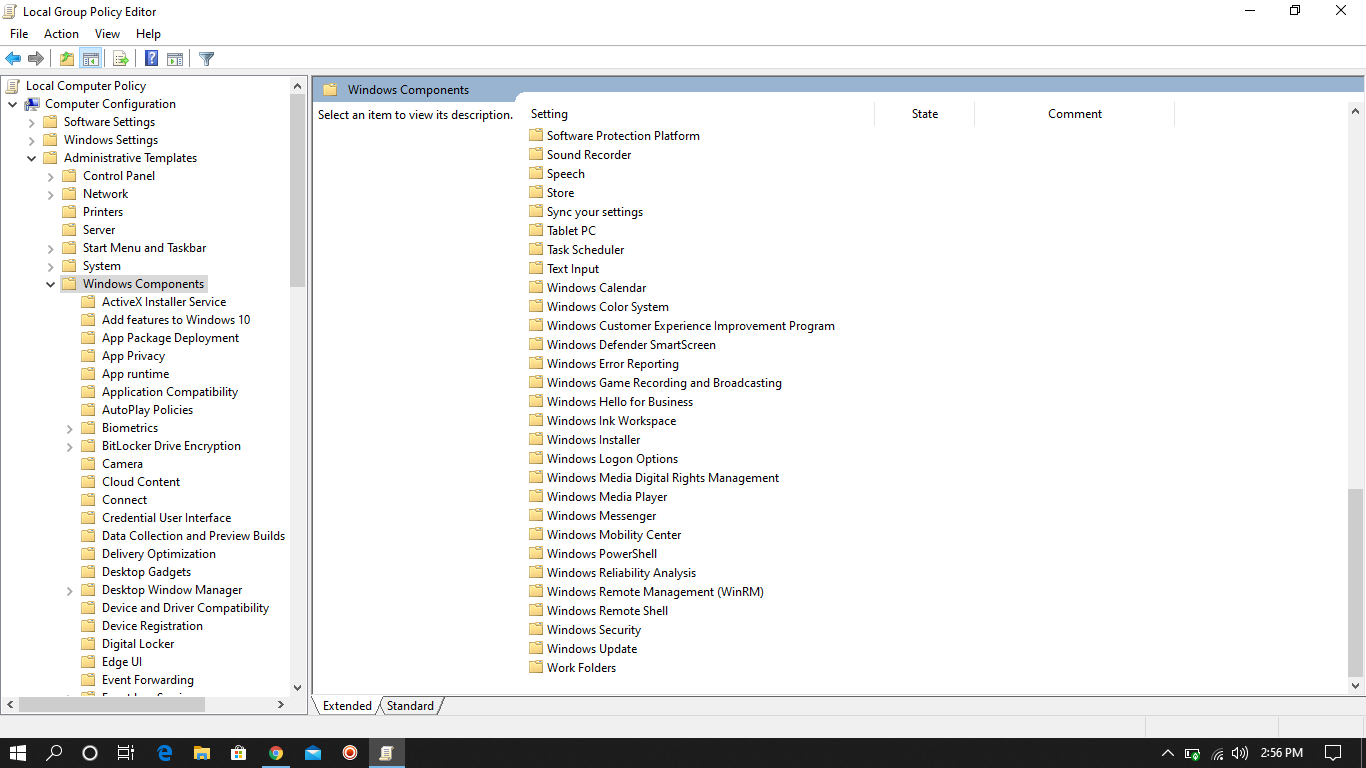Open Mail app from taskbar
This screenshot has width=1366, height=768.
[x=313, y=753]
